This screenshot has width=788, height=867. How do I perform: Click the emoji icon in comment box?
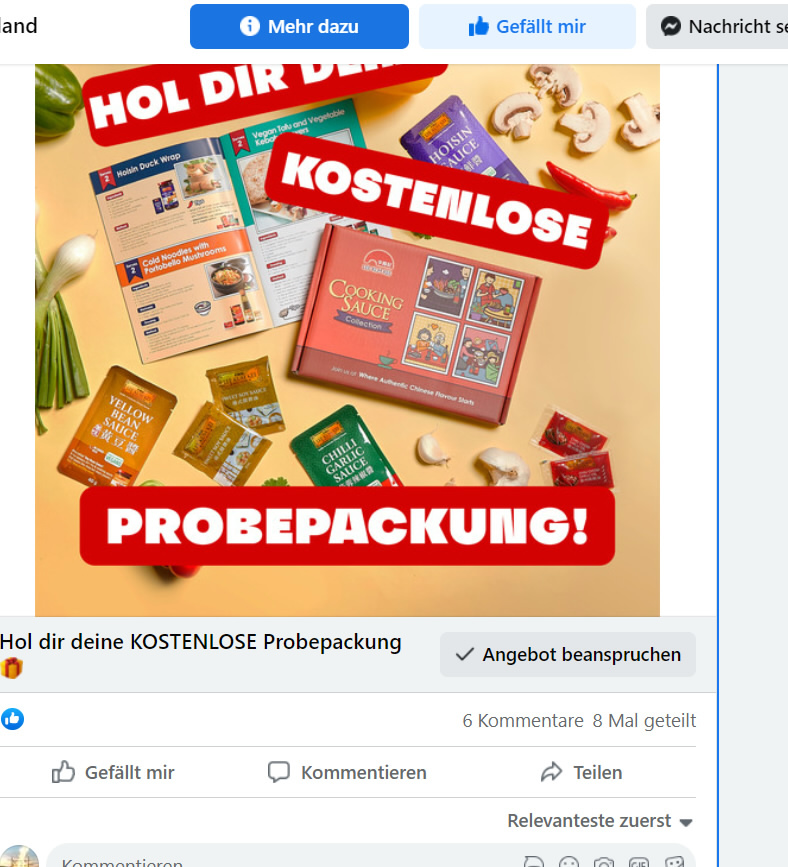(568, 863)
